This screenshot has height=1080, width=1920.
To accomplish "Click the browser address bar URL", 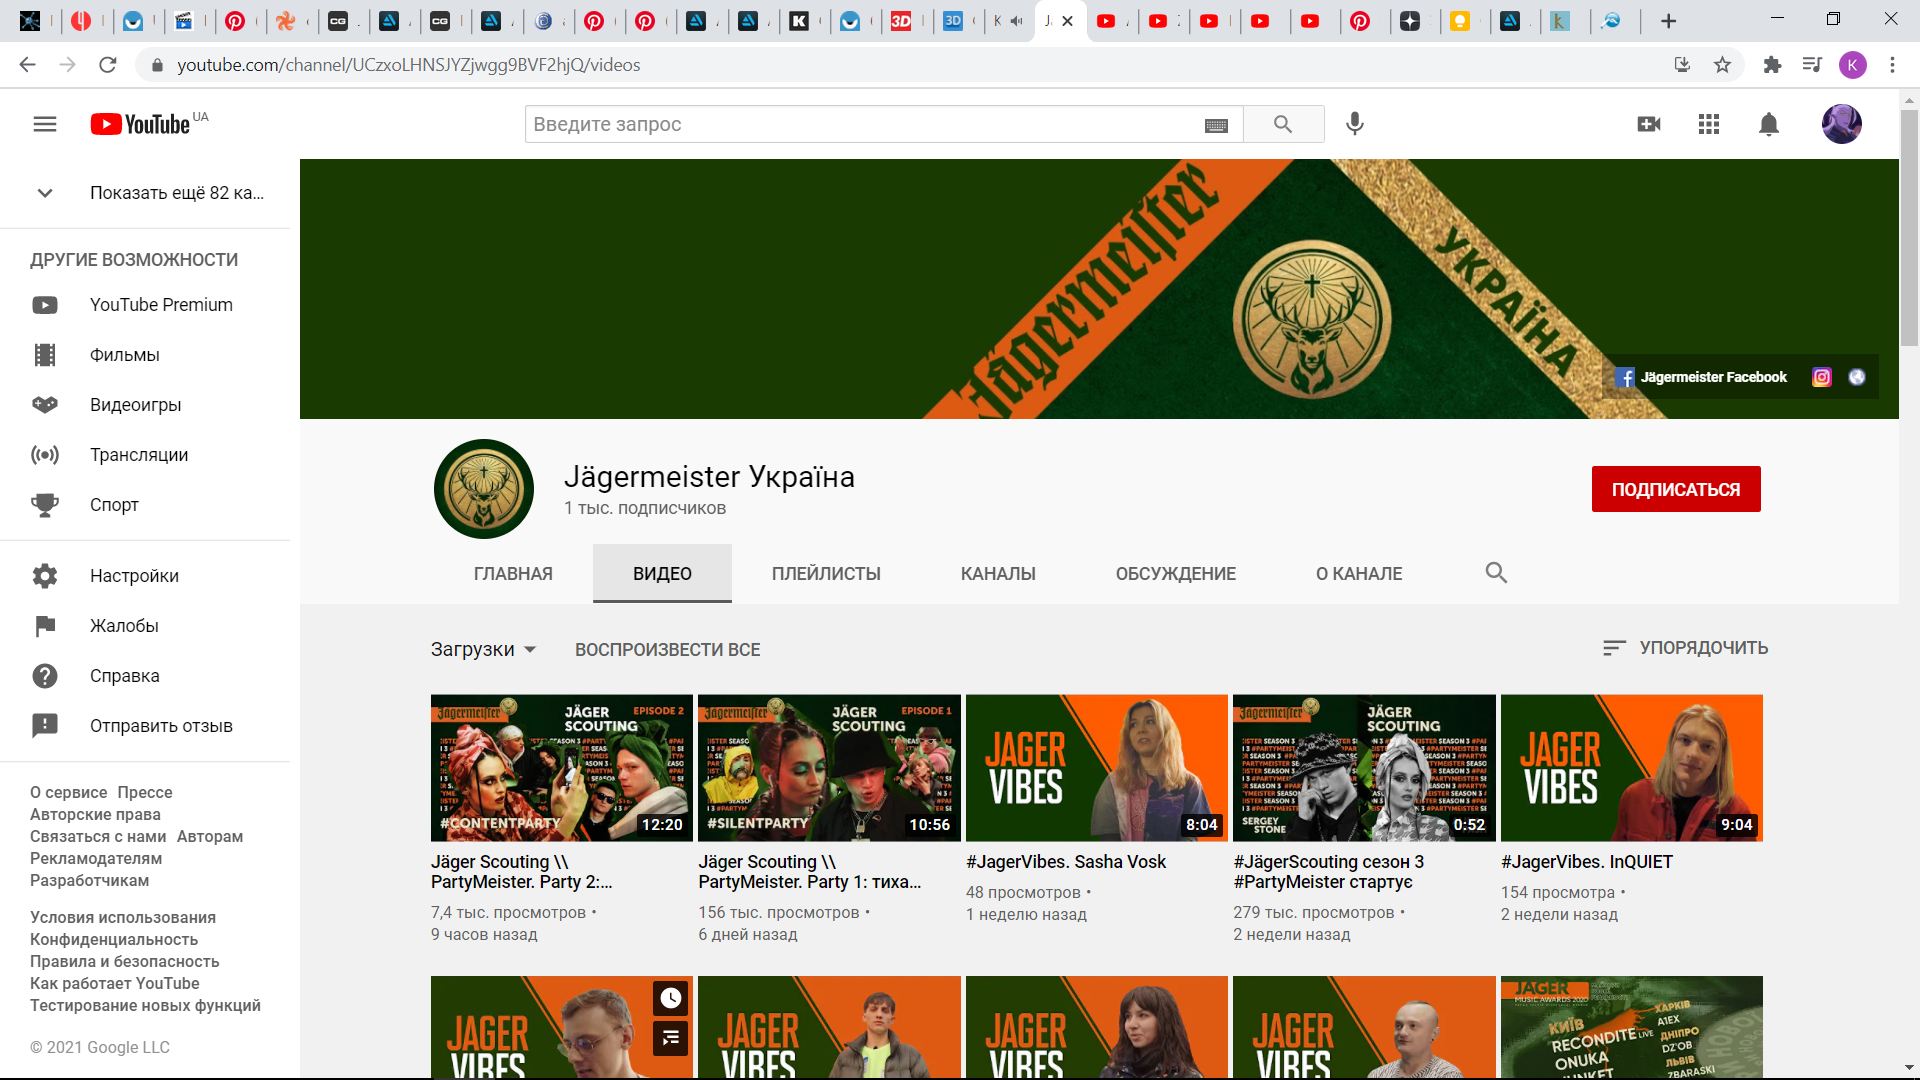I will [x=409, y=65].
